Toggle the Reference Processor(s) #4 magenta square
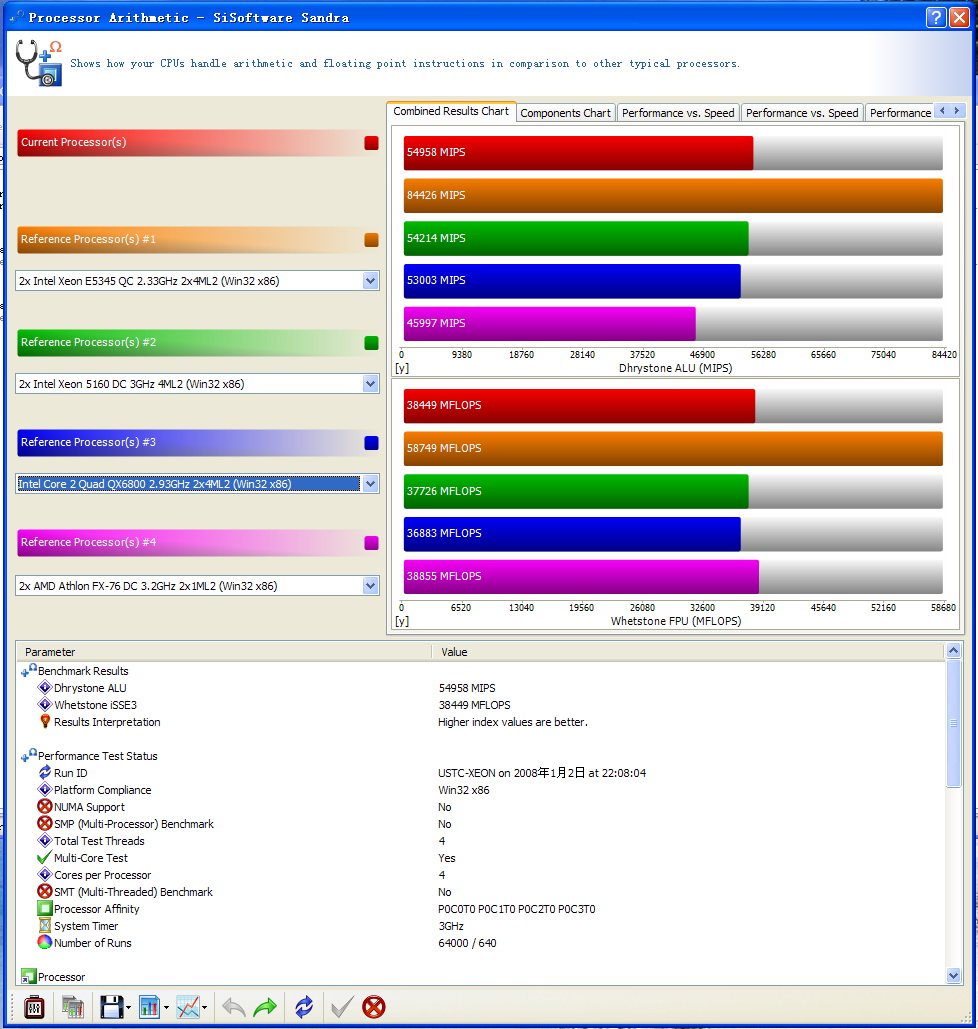This screenshot has width=978, height=1029. point(372,543)
